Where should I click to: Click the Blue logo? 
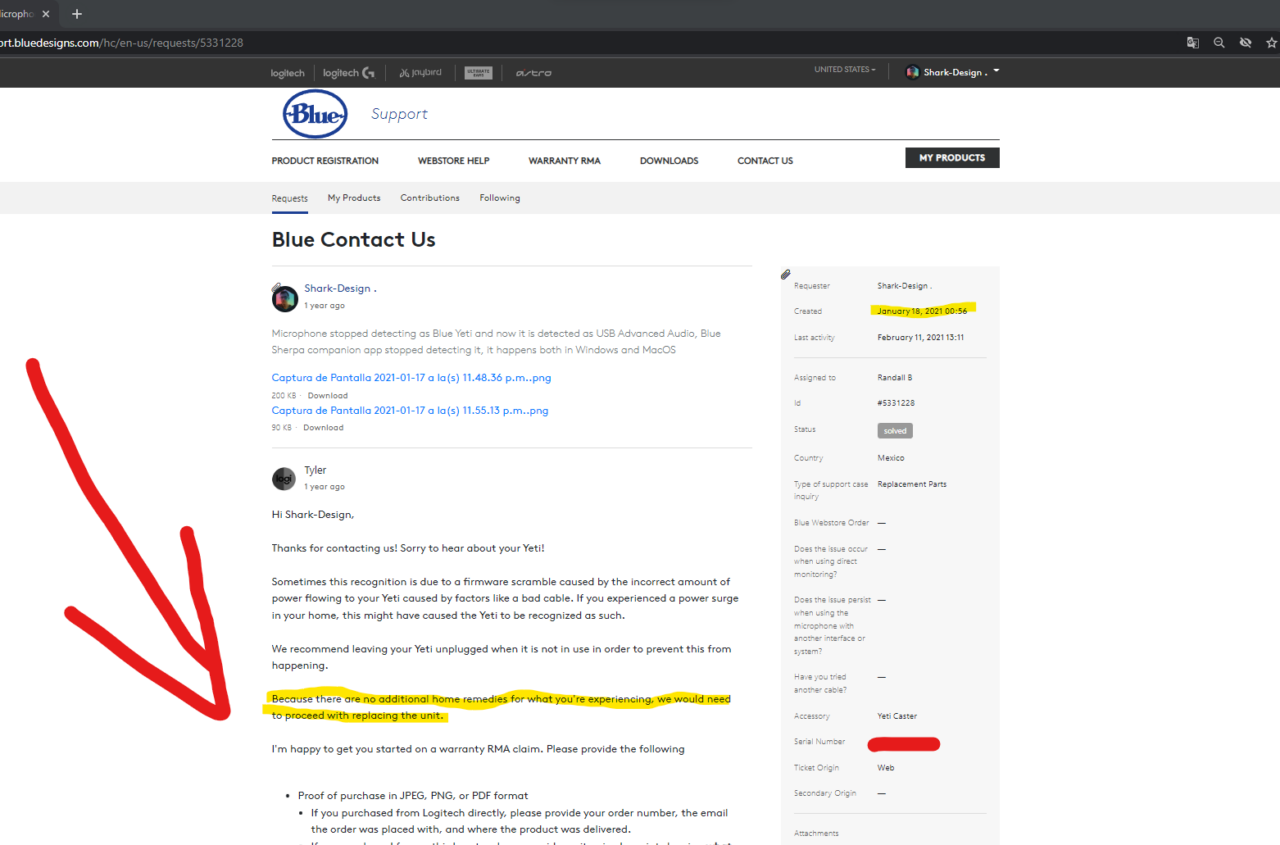point(315,114)
